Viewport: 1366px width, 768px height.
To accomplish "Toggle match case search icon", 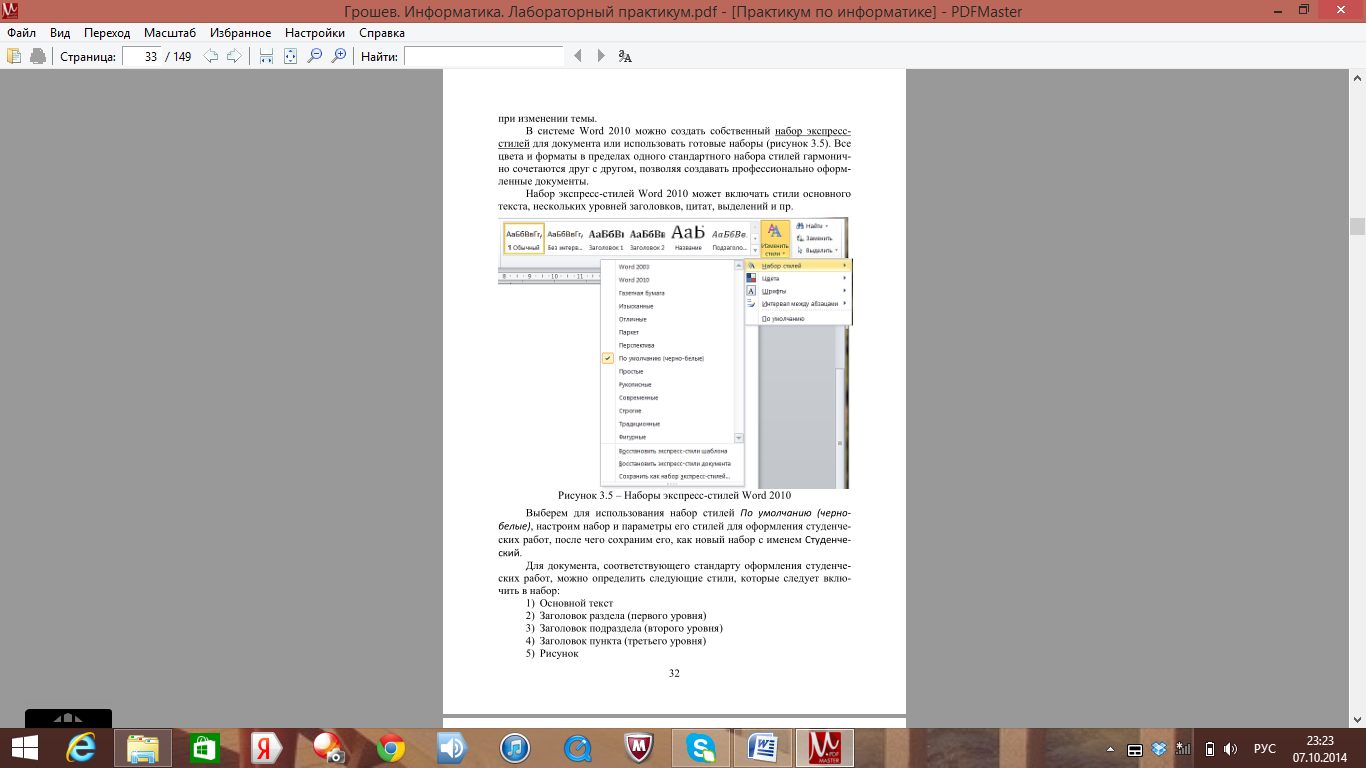I will pos(625,56).
